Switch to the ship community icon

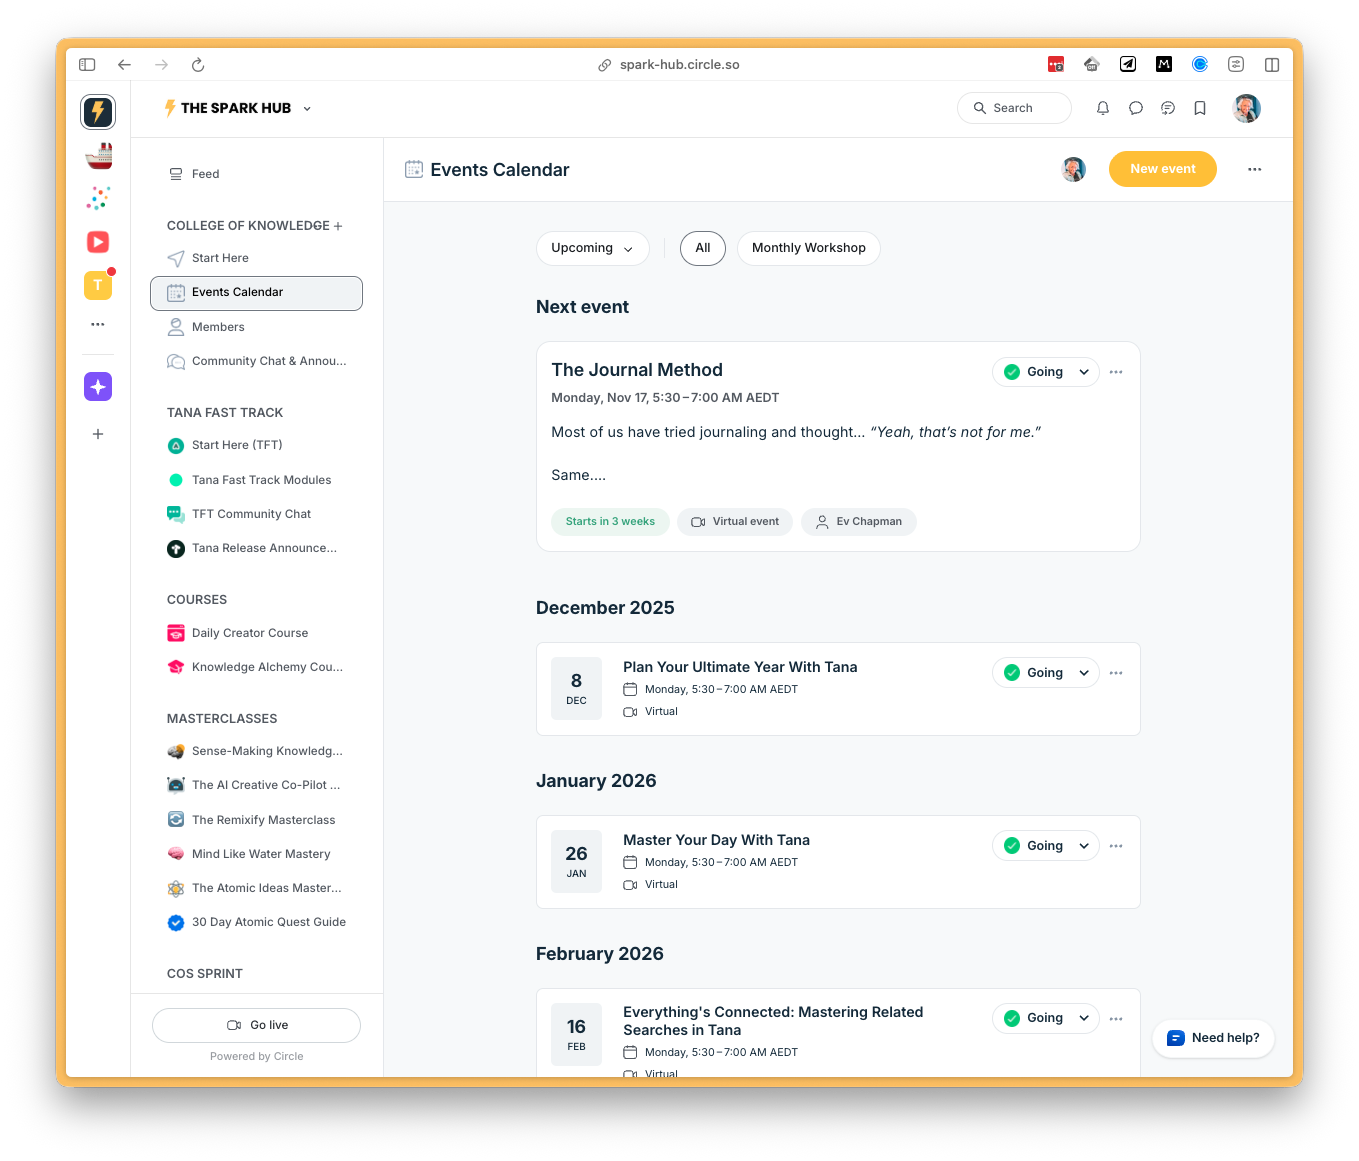[98, 155]
